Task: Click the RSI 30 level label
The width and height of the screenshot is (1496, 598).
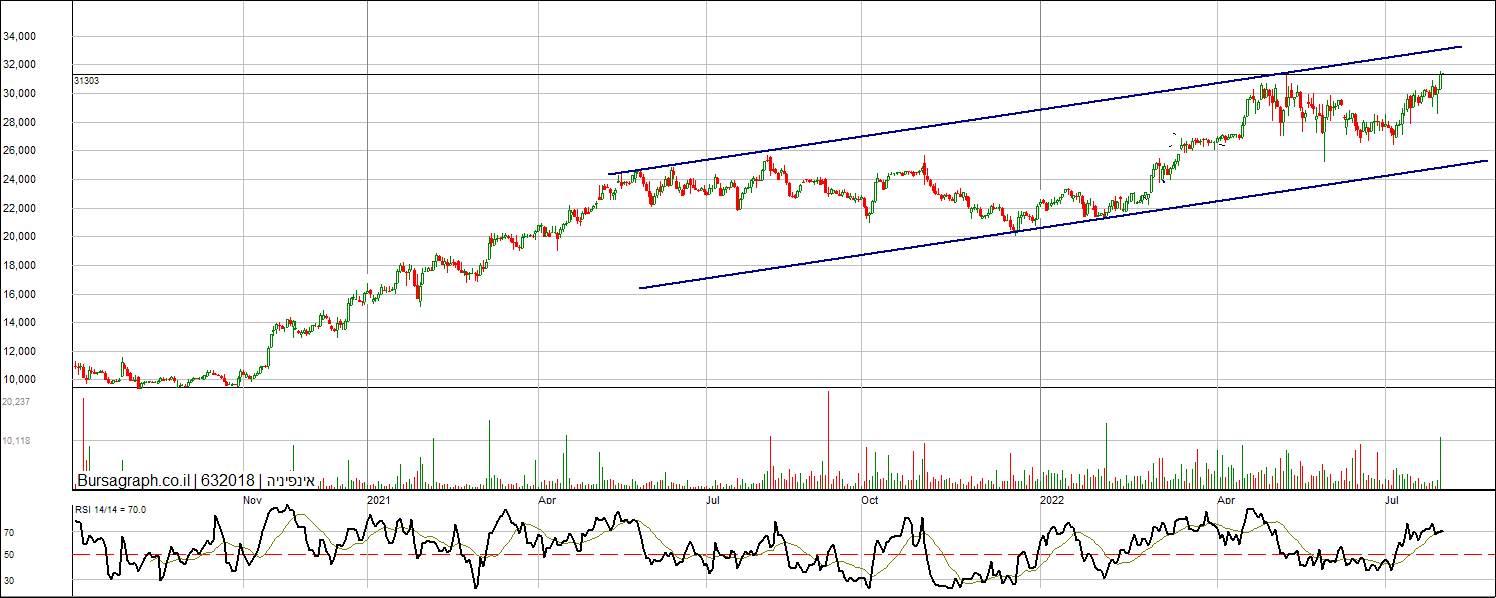Action: pyautogui.click(x=8, y=580)
